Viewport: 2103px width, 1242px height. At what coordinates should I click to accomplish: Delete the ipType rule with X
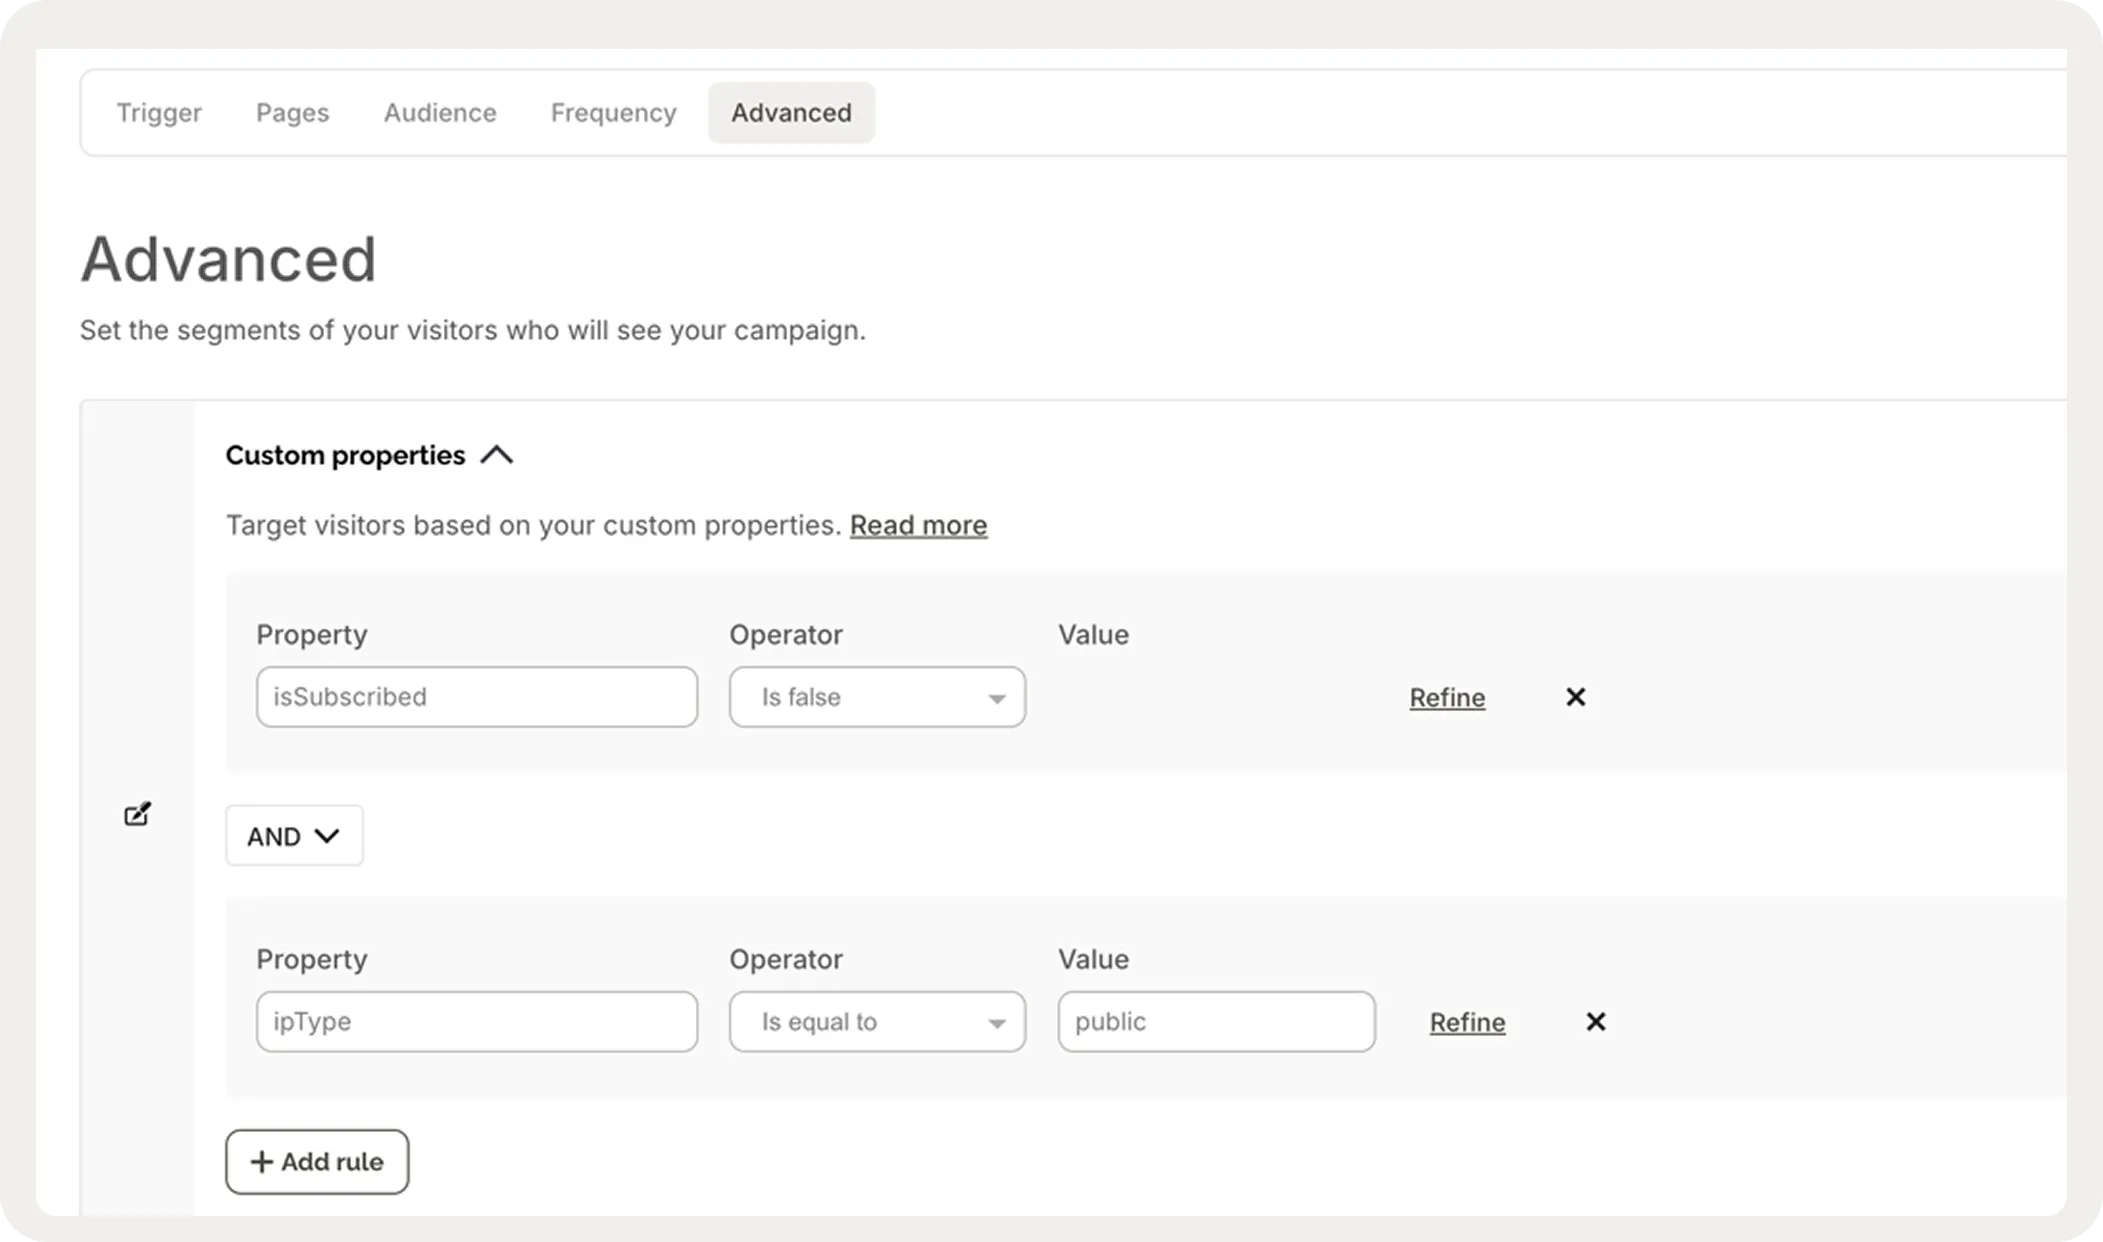[1595, 1021]
